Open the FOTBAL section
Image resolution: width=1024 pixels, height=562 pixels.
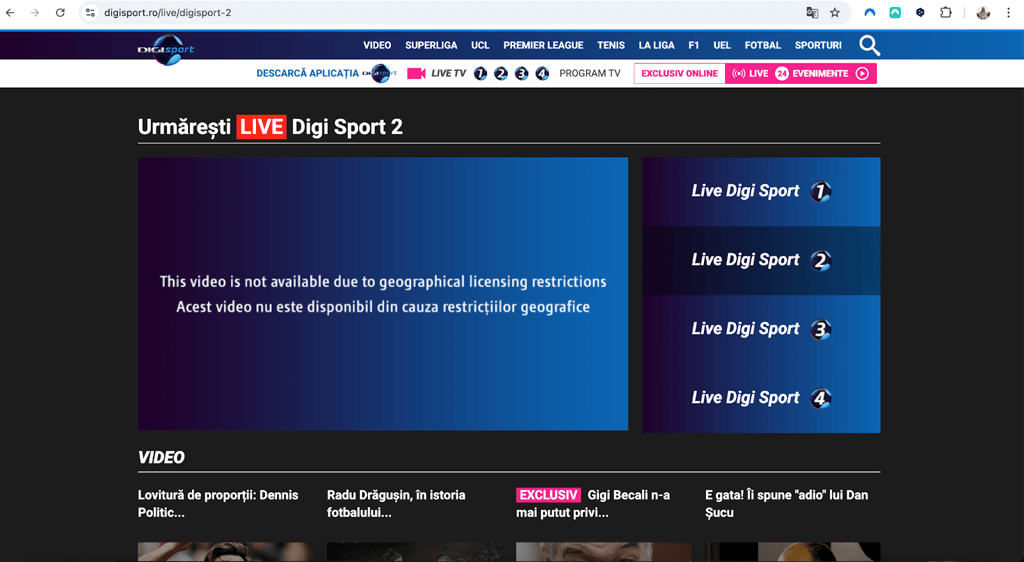pyautogui.click(x=763, y=45)
